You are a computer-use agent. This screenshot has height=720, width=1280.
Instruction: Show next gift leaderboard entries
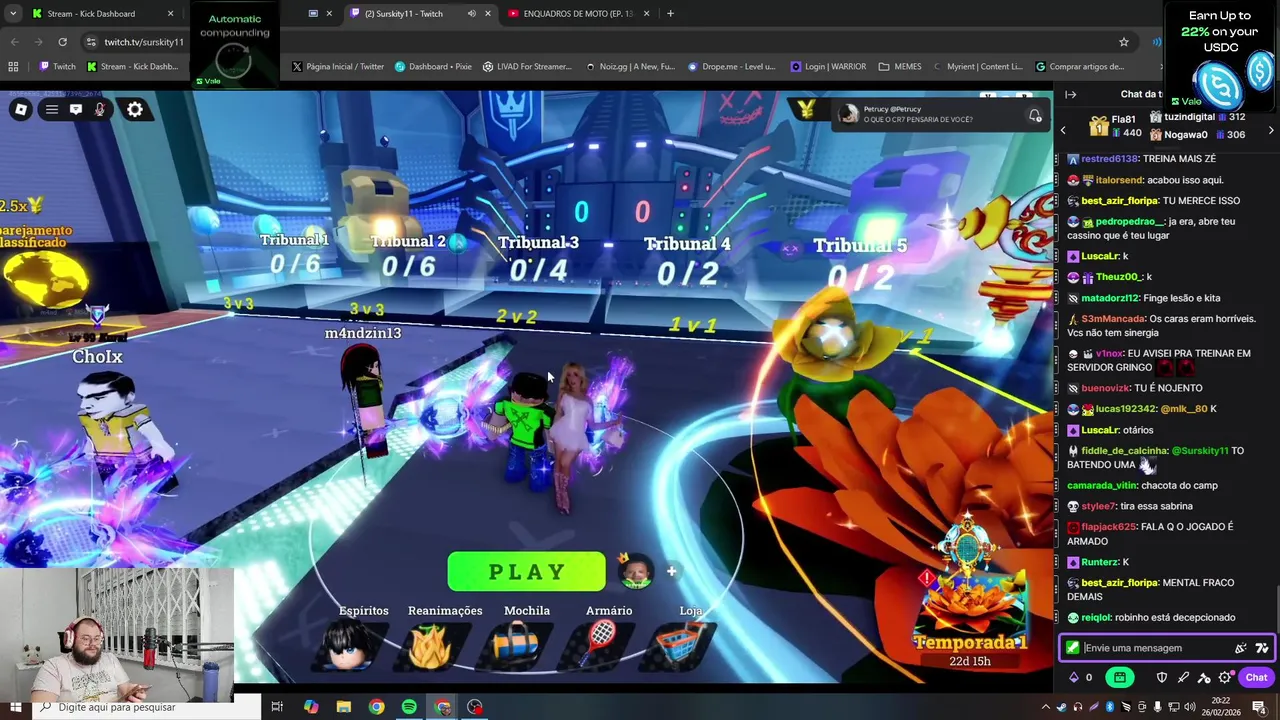[x=1271, y=131]
